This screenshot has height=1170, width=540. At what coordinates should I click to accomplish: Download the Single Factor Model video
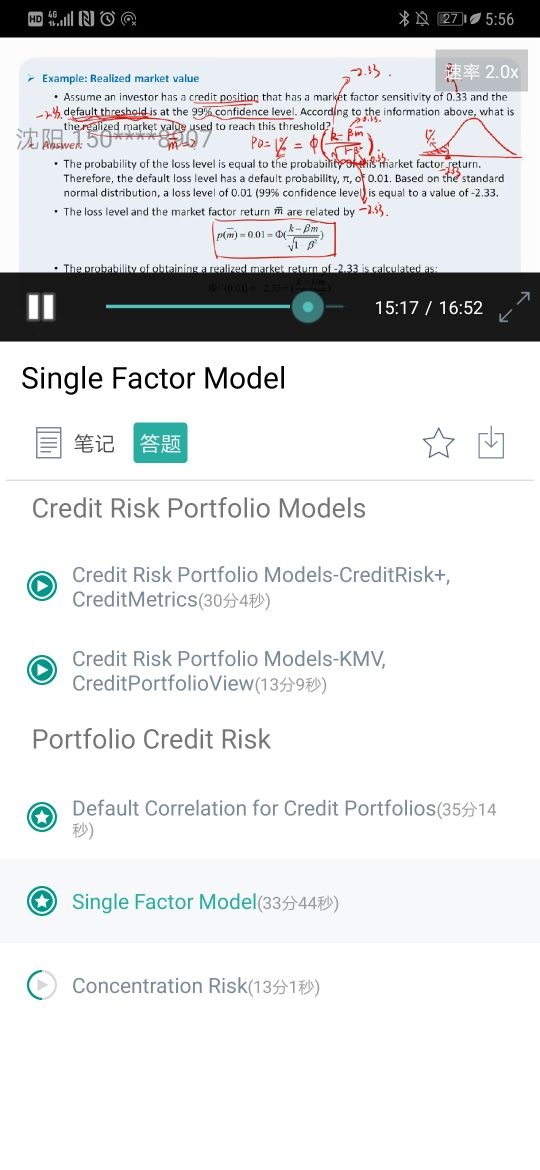click(x=491, y=443)
